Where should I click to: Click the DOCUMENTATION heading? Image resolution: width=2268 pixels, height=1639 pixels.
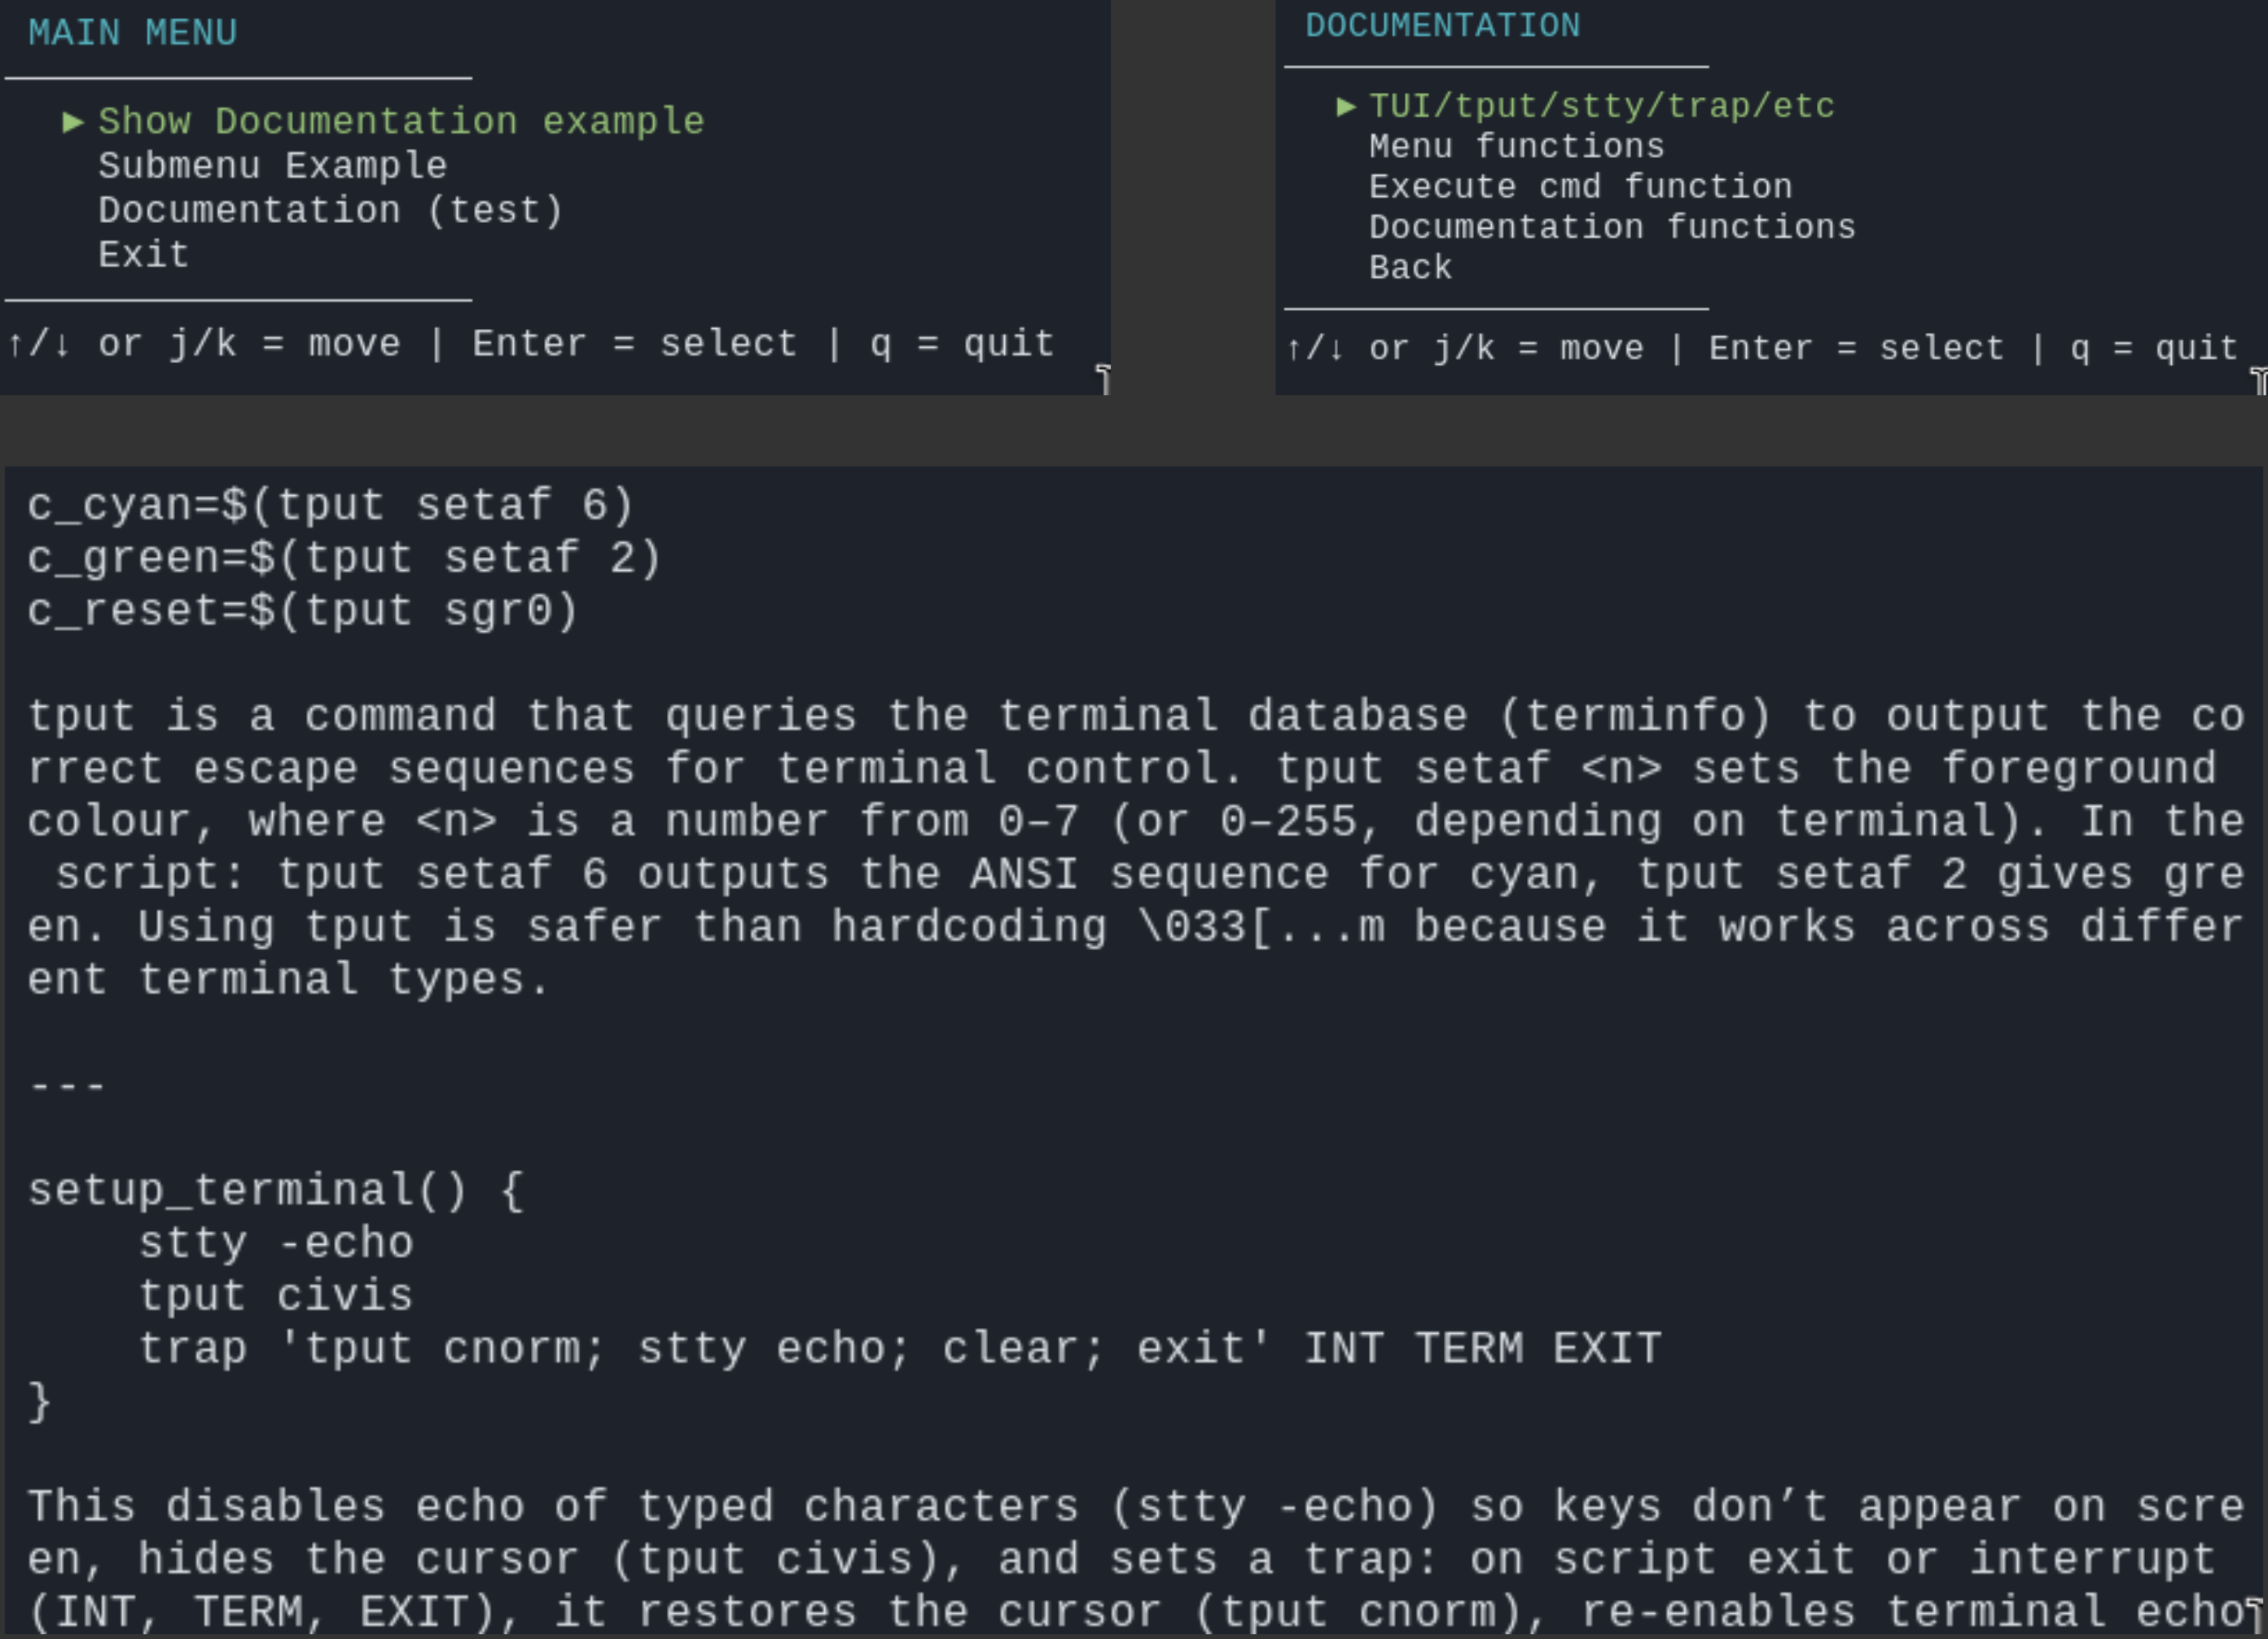tap(1443, 25)
